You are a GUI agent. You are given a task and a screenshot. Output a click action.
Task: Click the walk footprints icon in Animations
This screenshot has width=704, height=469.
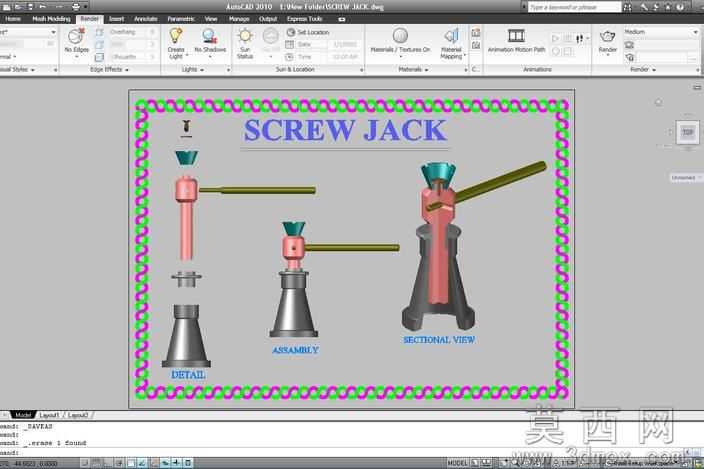click(x=580, y=39)
